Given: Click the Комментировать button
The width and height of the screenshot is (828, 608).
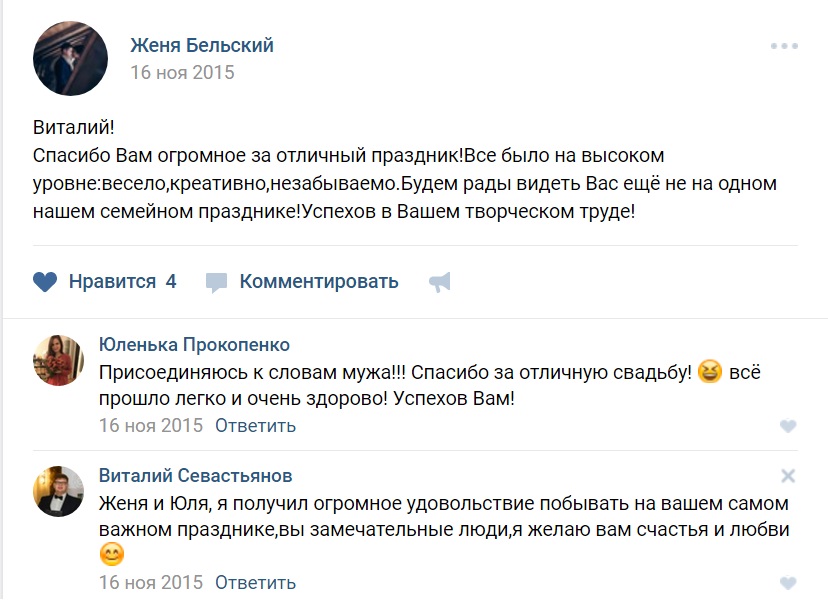Looking at the screenshot, I should coord(319,282).
